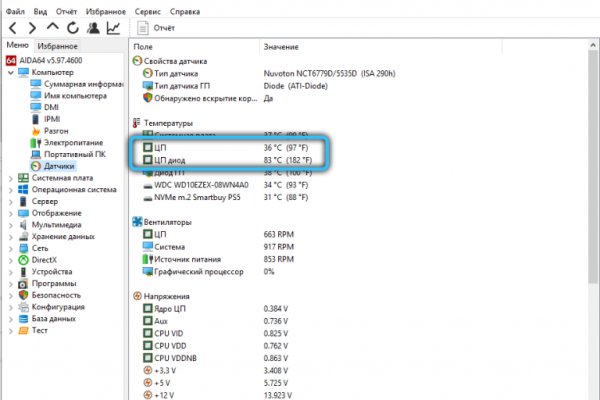Expand the Операционная система node

11,189
